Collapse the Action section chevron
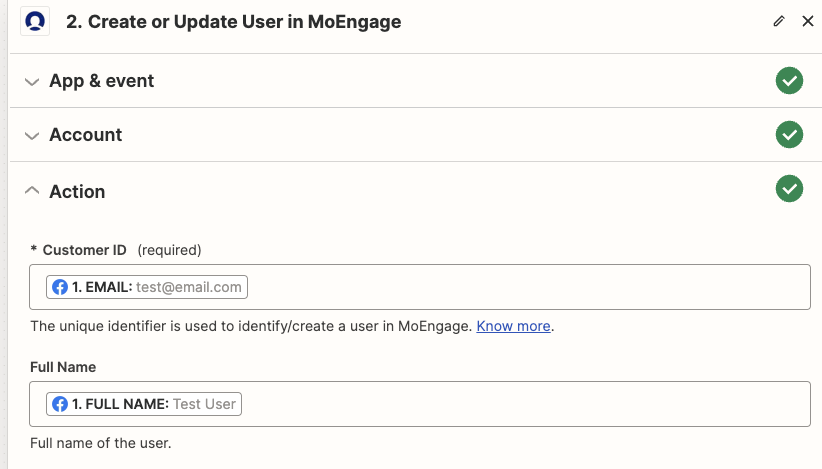The width and height of the screenshot is (822, 469). pyautogui.click(x=32, y=190)
